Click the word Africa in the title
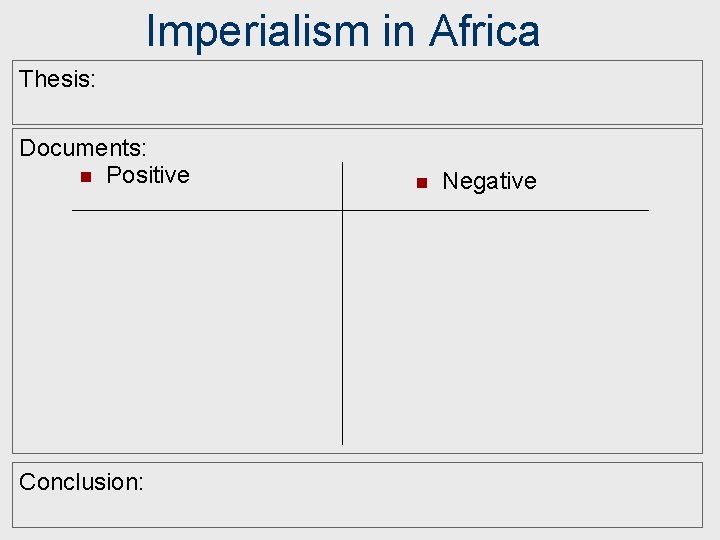720x540 pixels. pos(484,30)
